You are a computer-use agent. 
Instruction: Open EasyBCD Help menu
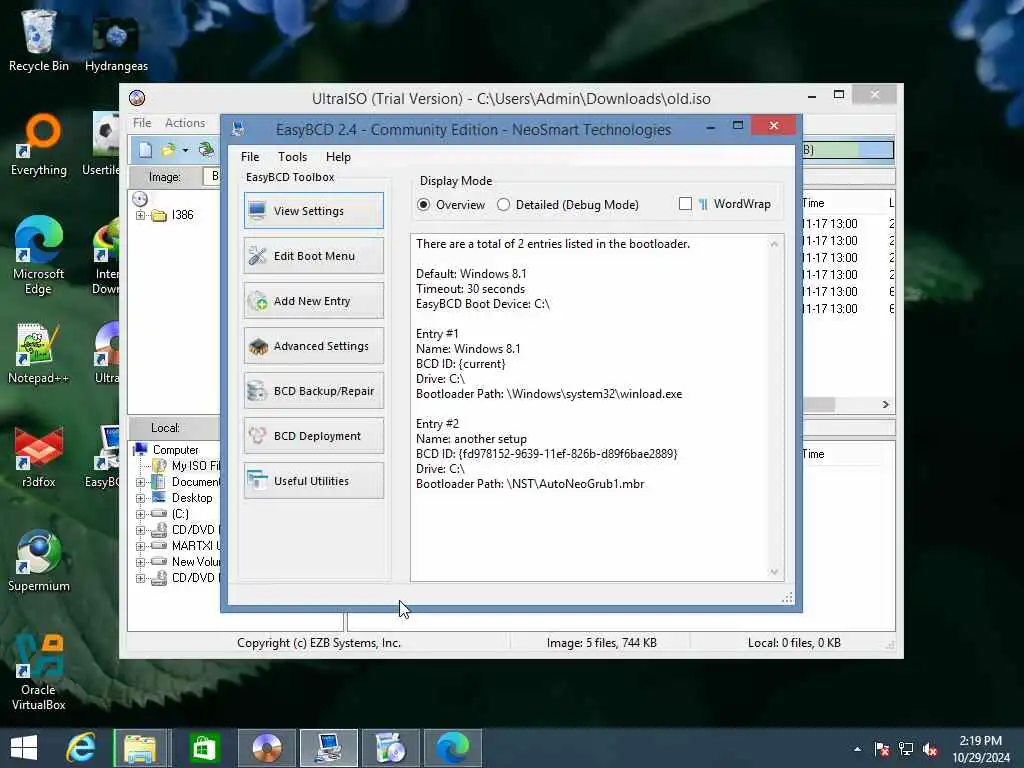pyautogui.click(x=338, y=157)
